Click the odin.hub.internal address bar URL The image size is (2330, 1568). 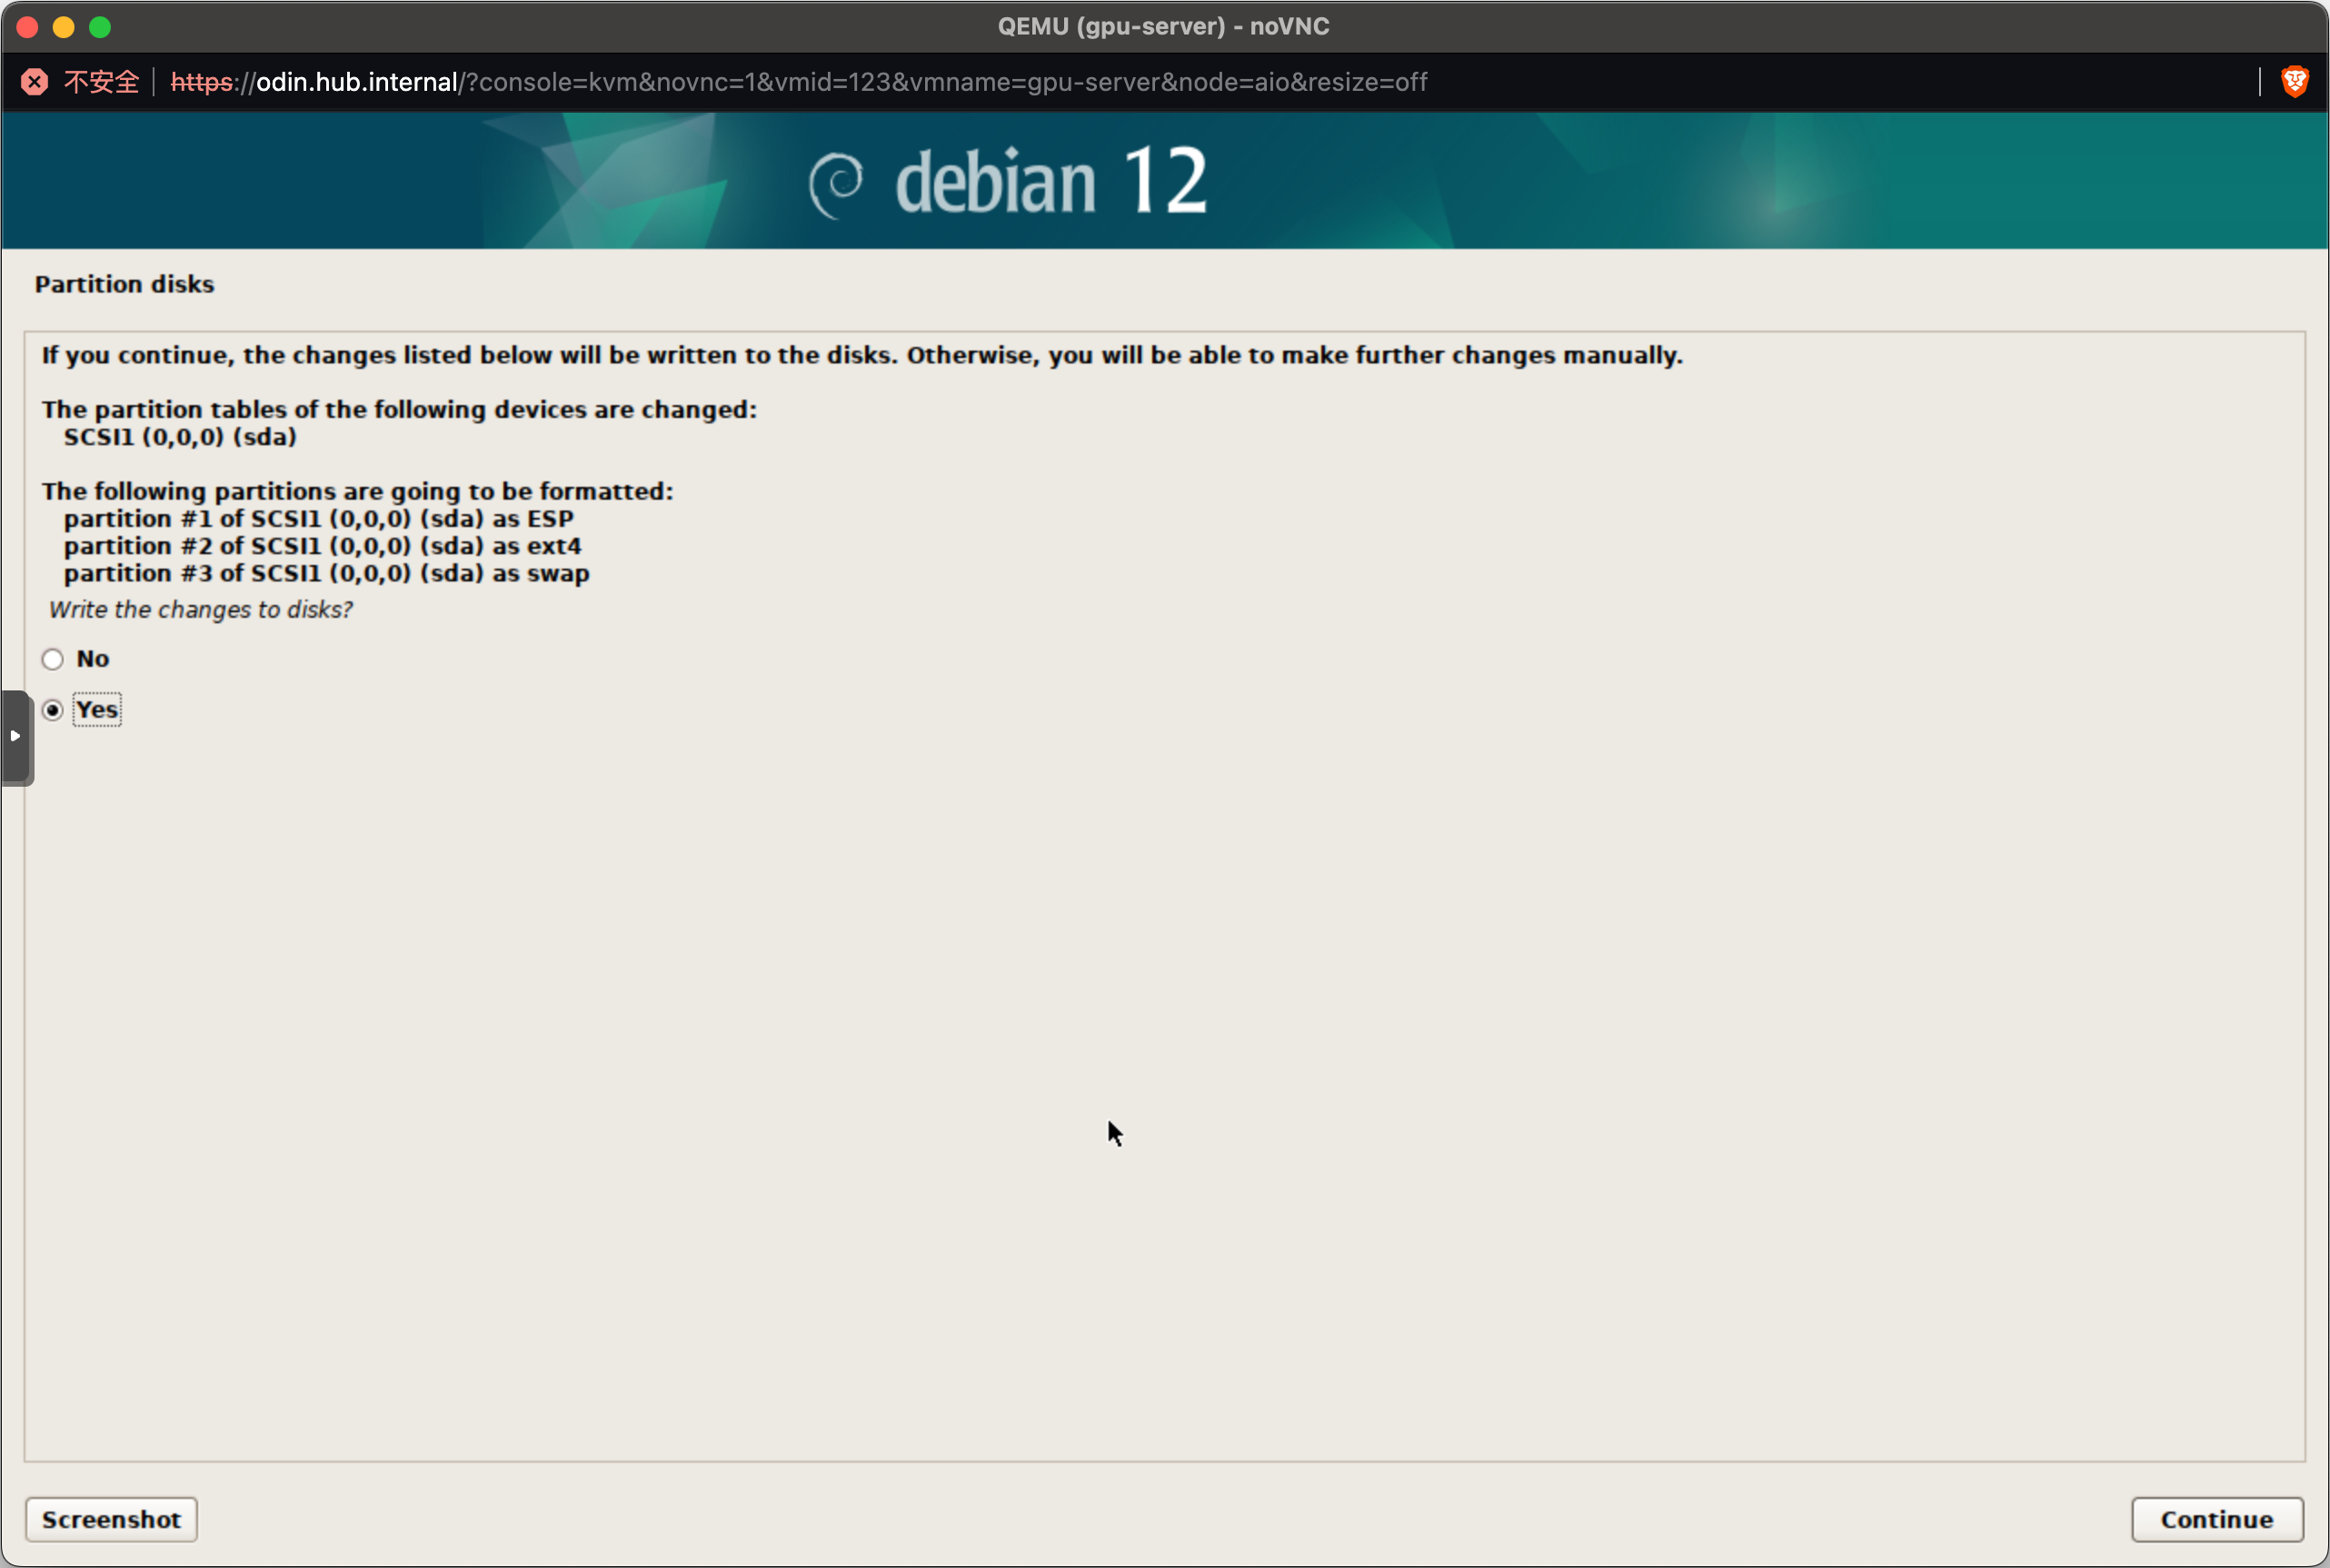click(x=798, y=82)
